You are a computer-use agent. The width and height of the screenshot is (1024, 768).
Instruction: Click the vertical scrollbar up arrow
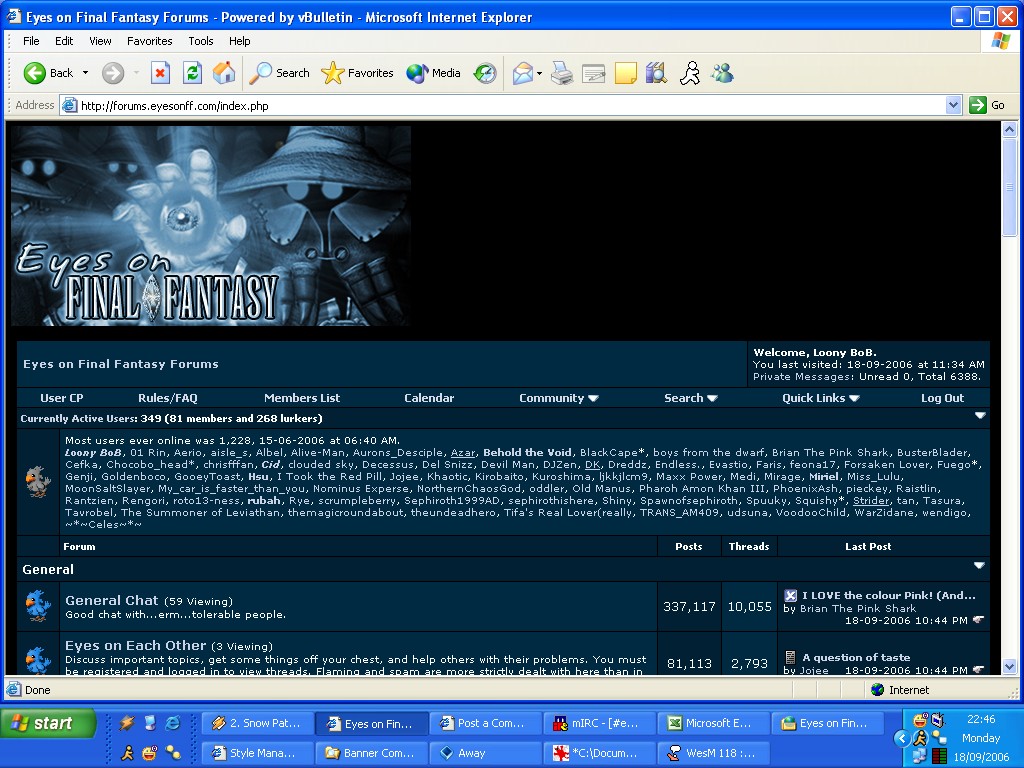coord(1009,129)
